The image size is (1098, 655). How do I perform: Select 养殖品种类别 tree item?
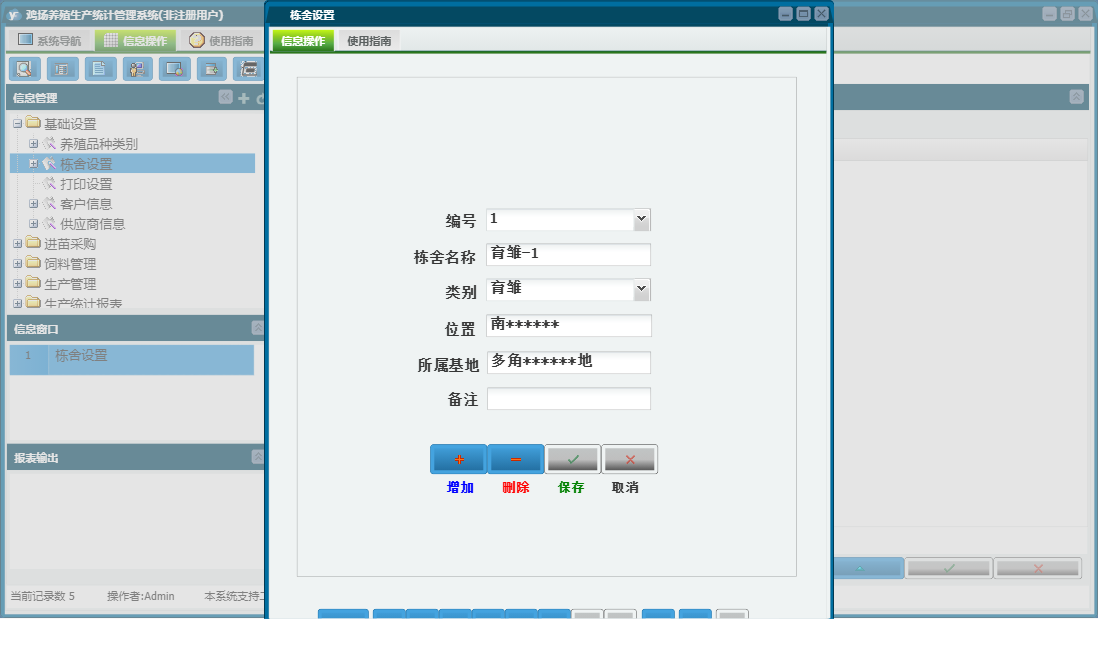pyautogui.click(x=99, y=144)
